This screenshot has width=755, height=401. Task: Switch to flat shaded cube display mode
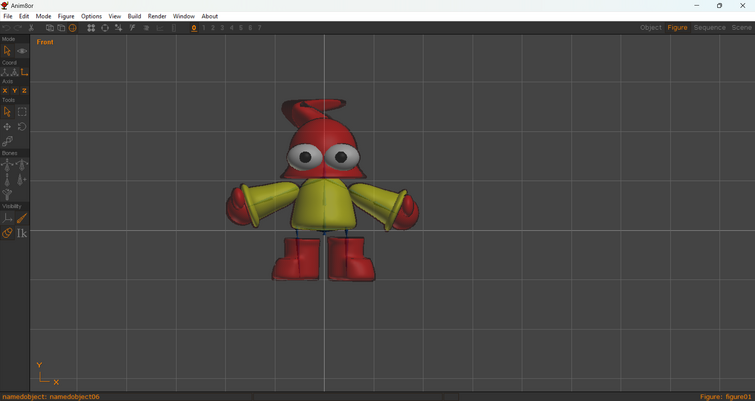(61, 28)
